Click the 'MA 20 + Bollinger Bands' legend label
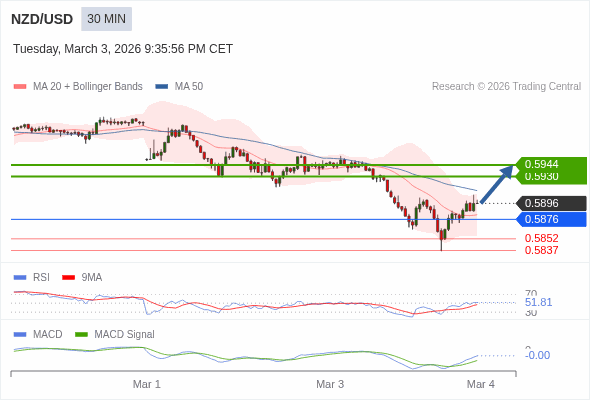Screen dimensions: 590x400 pos(88,87)
